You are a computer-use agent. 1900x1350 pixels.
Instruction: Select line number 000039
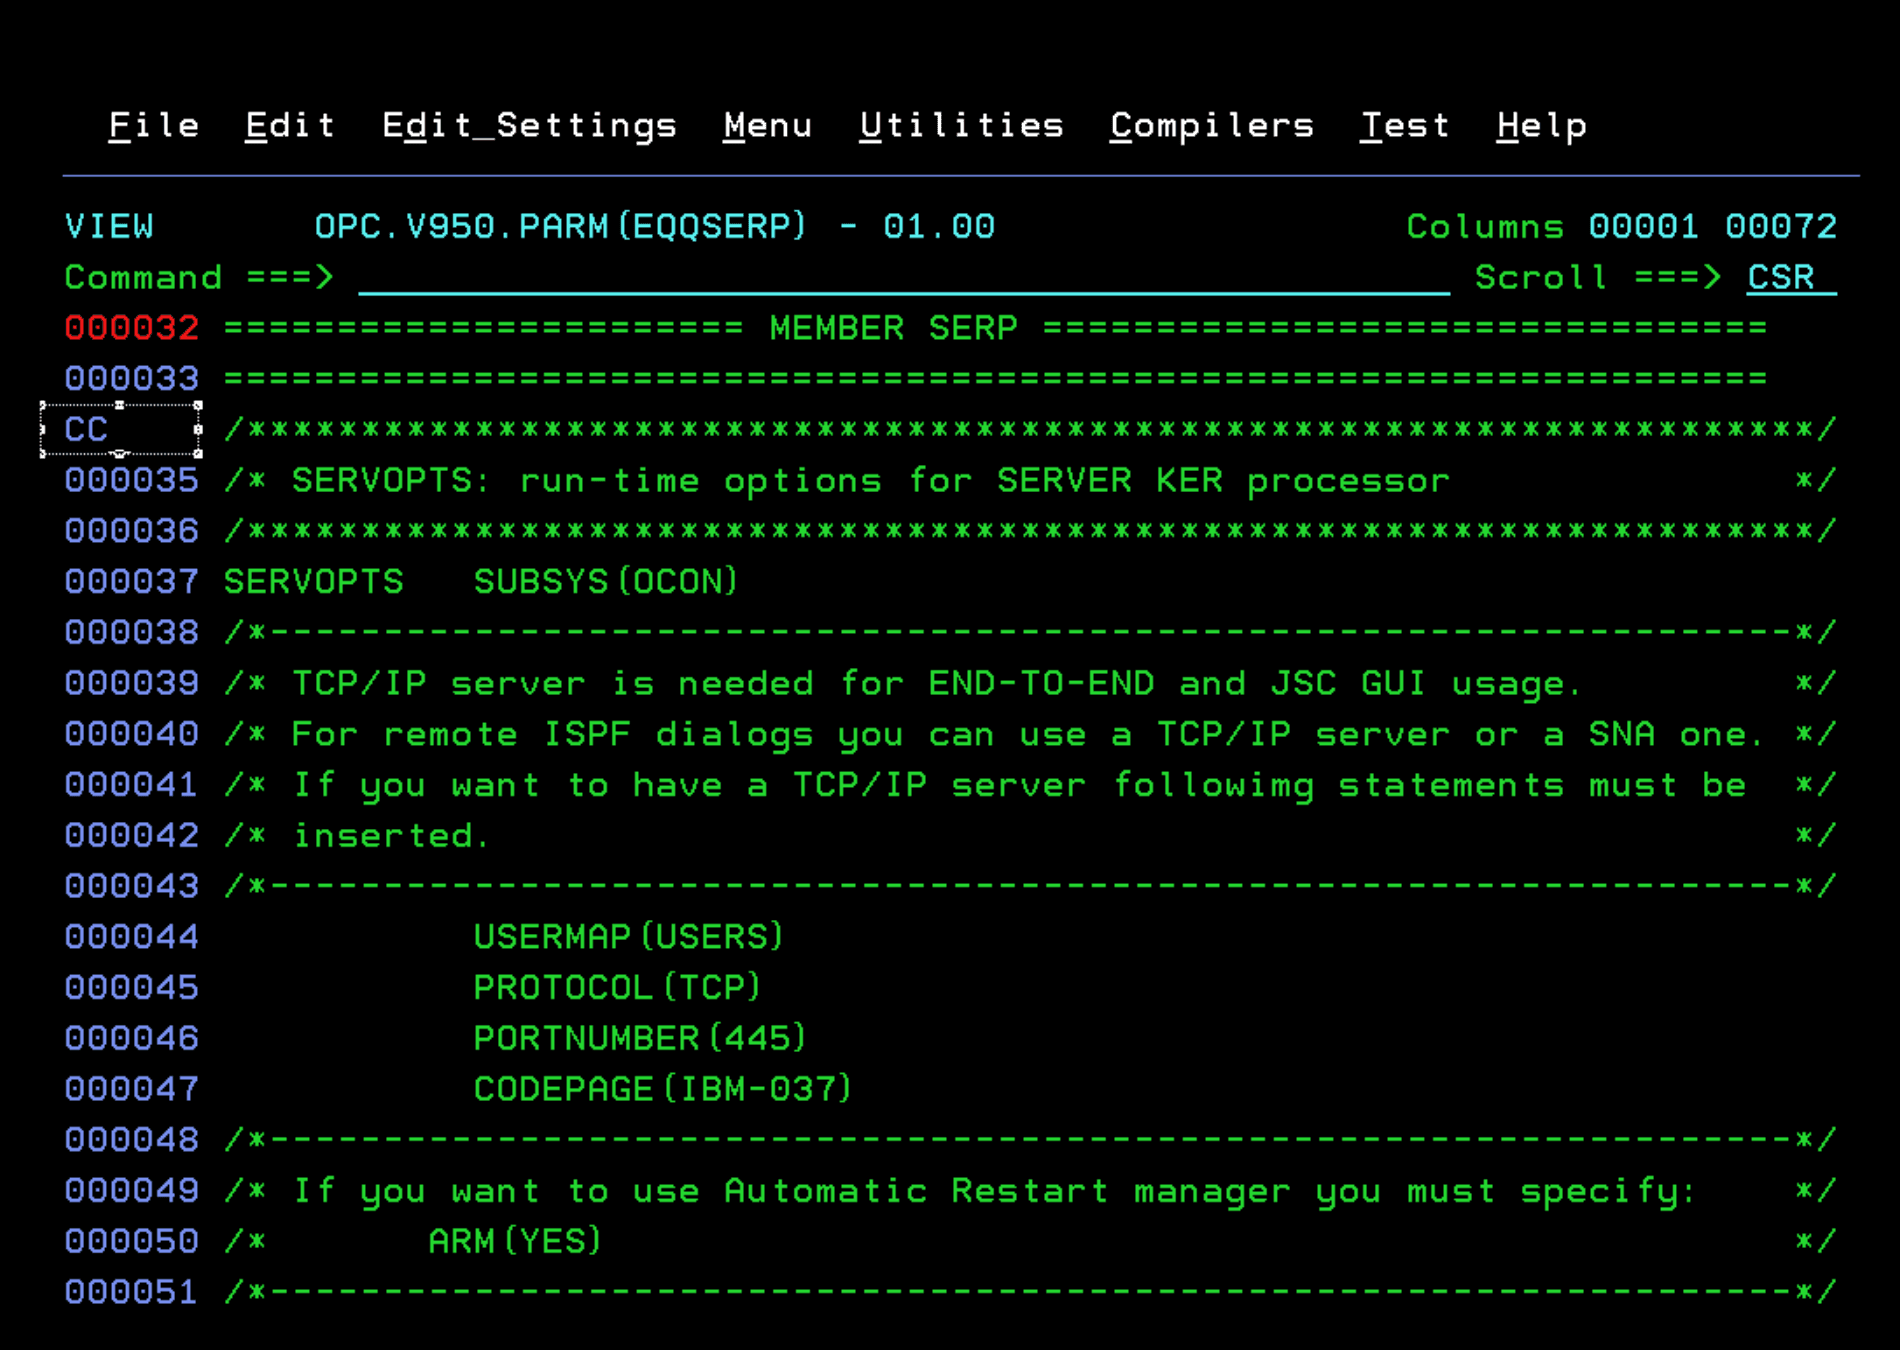[132, 684]
